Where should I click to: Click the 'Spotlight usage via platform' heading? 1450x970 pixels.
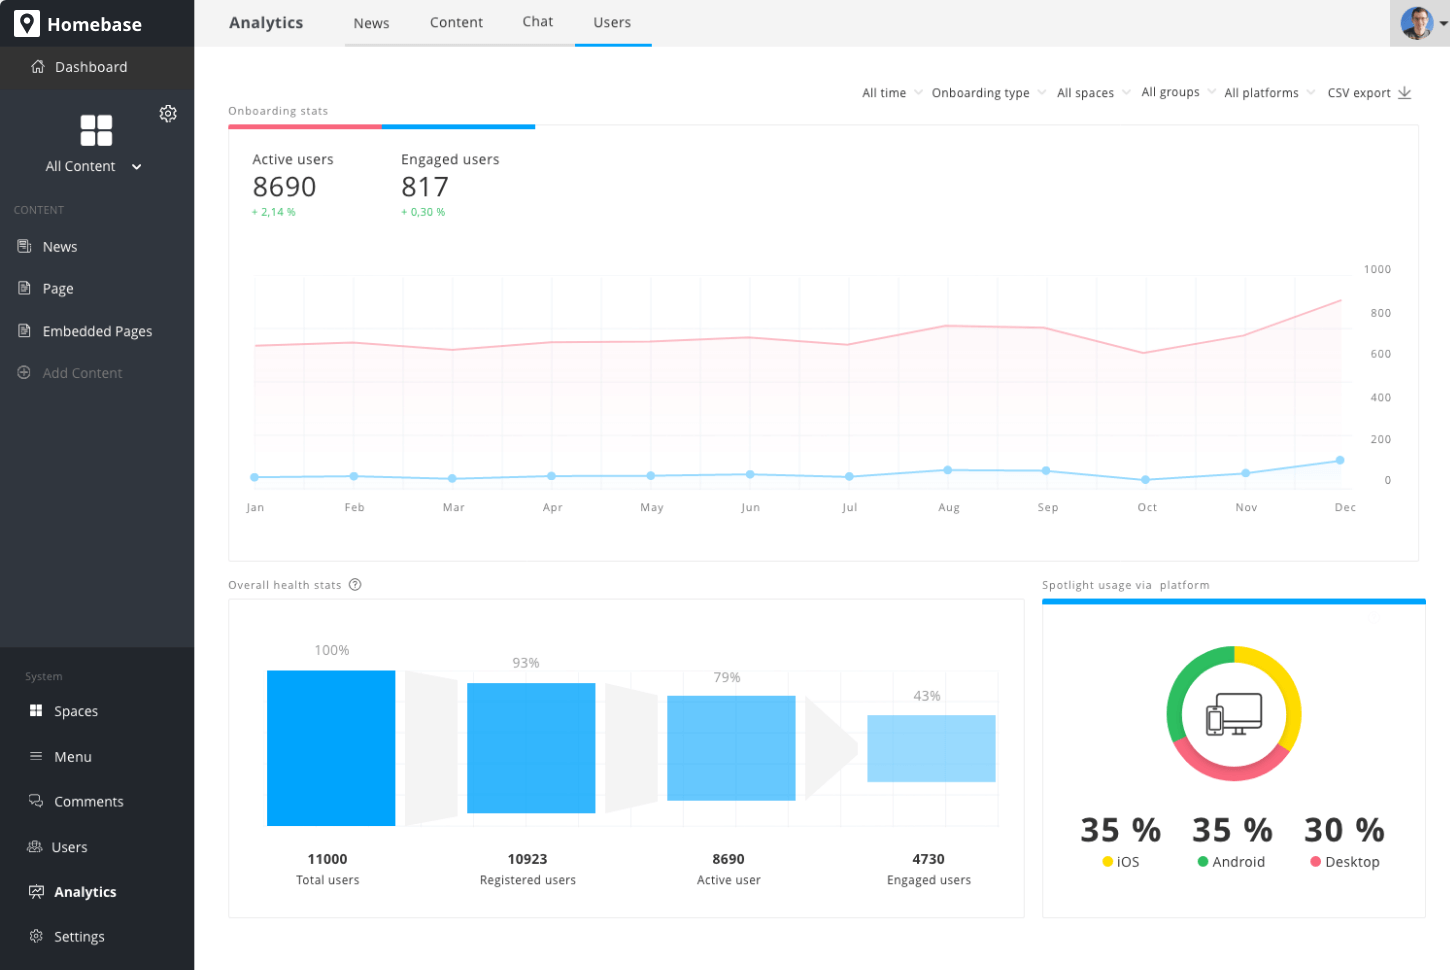pos(1126,585)
